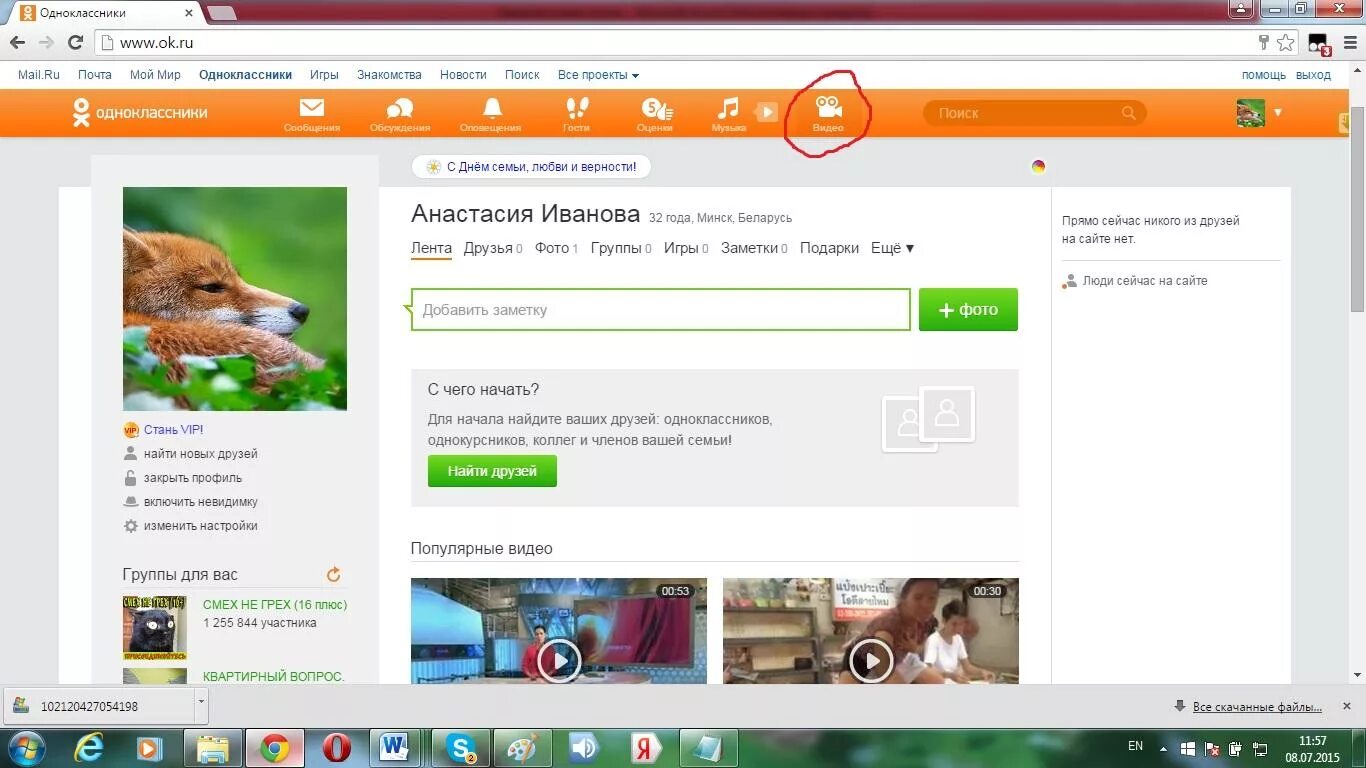Select the Фото tab
Screen dimensions: 1366x768
pos(556,248)
